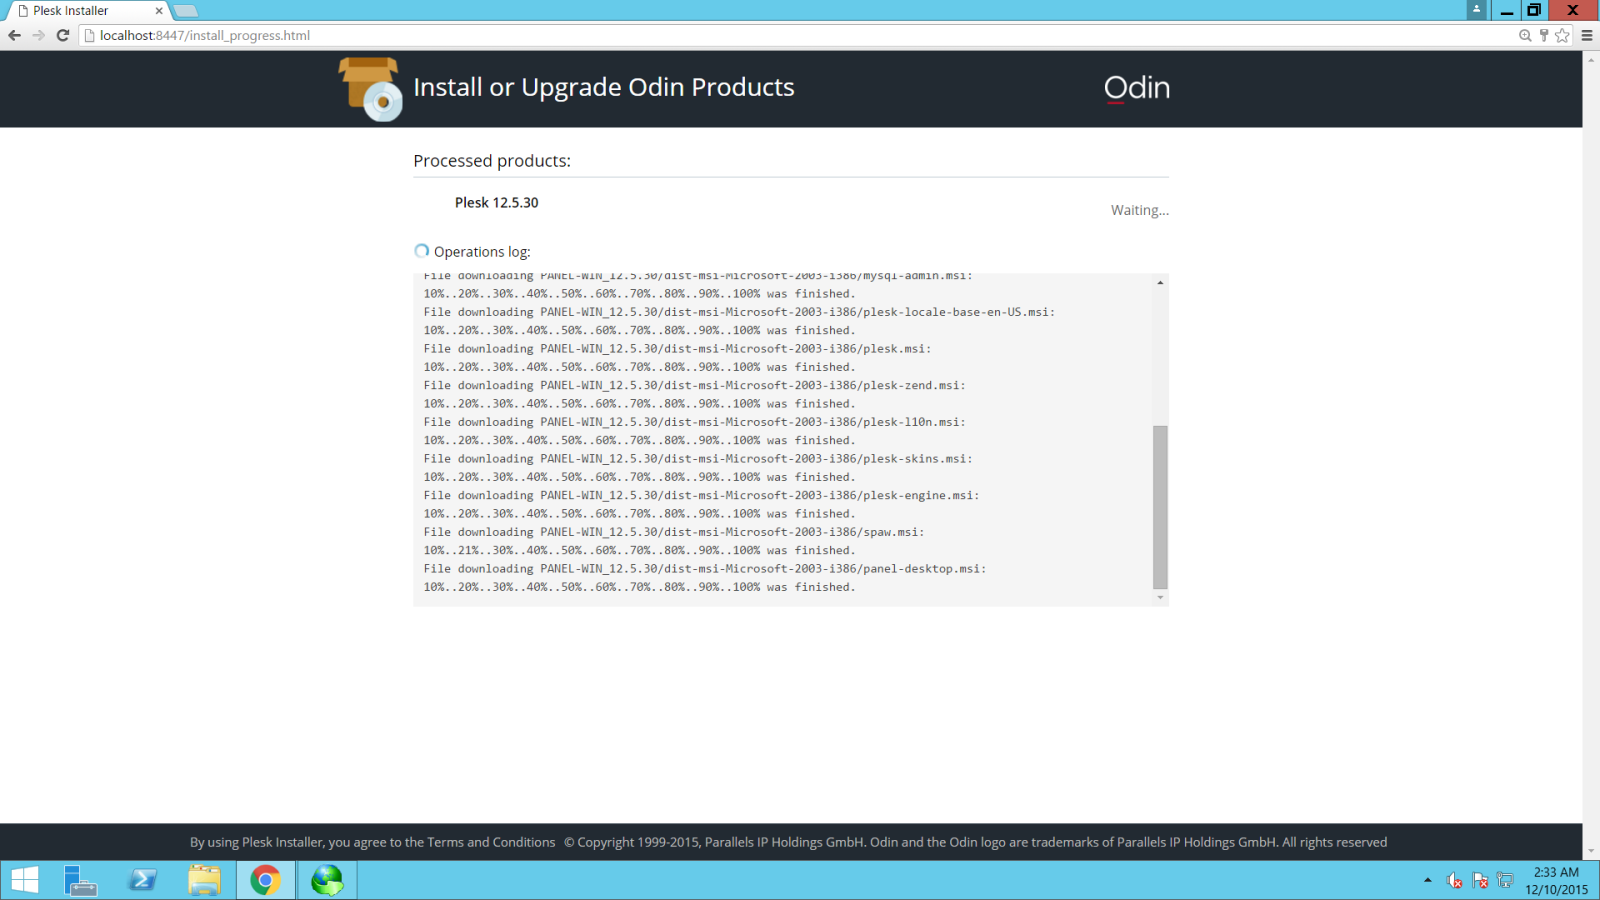Open a new browser tab
This screenshot has width=1600, height=900.
tap(186, 11)
